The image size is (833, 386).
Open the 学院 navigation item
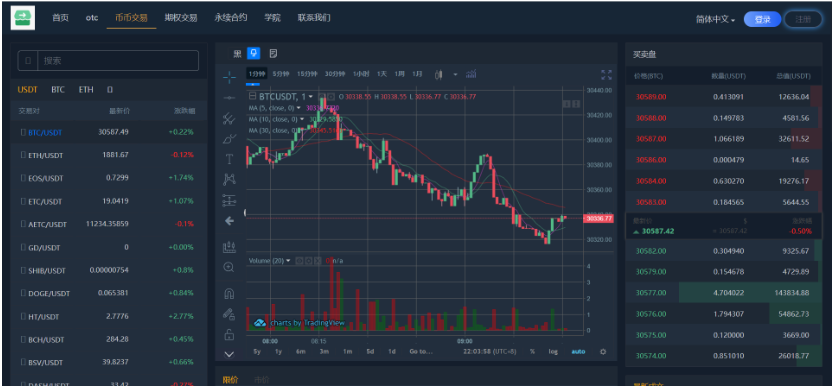tap(273, 18)
